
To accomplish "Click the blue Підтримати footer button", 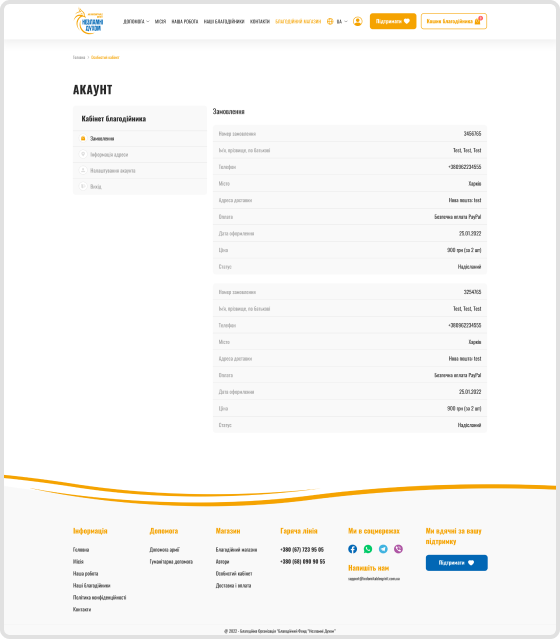I will pyautogui.click(x=456, y=562).
